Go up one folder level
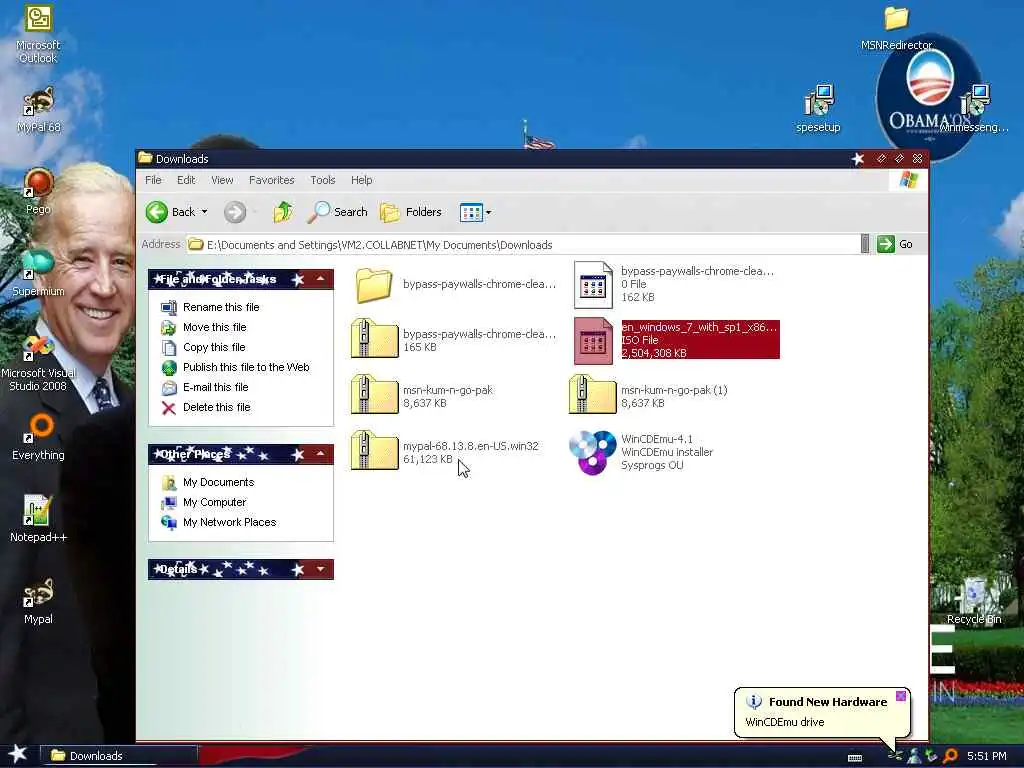Screen dimensions: 1024x768 (283, 212)
